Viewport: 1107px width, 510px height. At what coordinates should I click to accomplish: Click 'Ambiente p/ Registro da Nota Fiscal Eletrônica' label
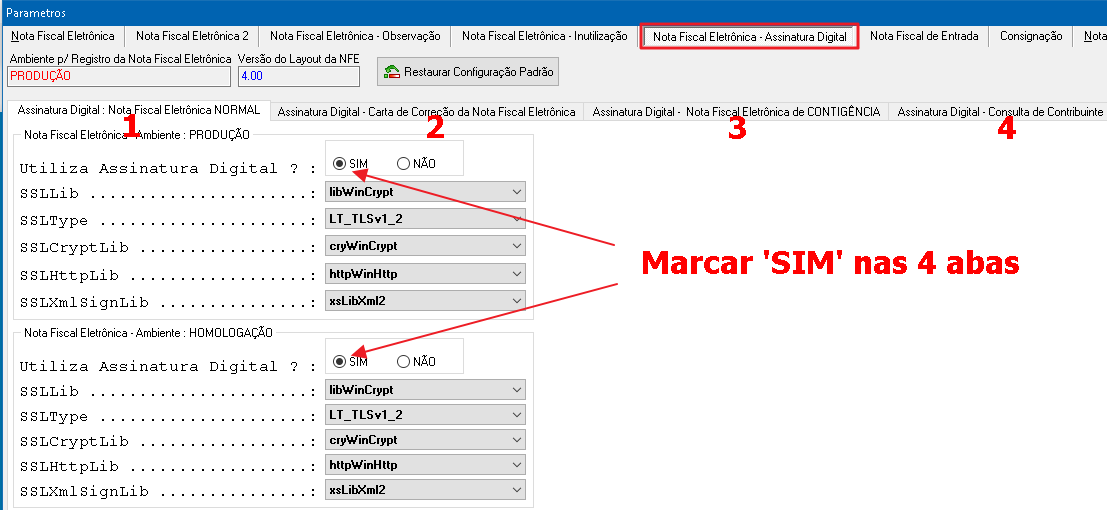[120, 59]
